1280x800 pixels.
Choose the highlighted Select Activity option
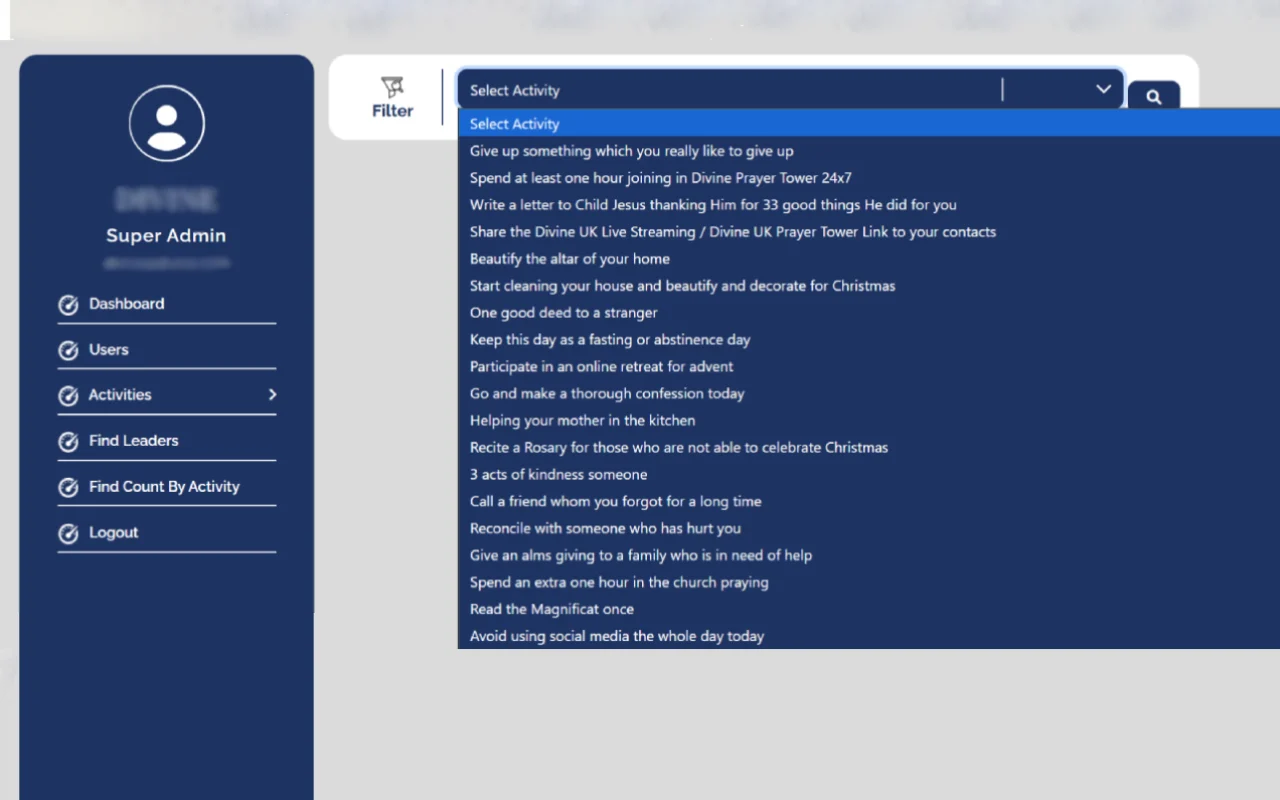point(515,124)
